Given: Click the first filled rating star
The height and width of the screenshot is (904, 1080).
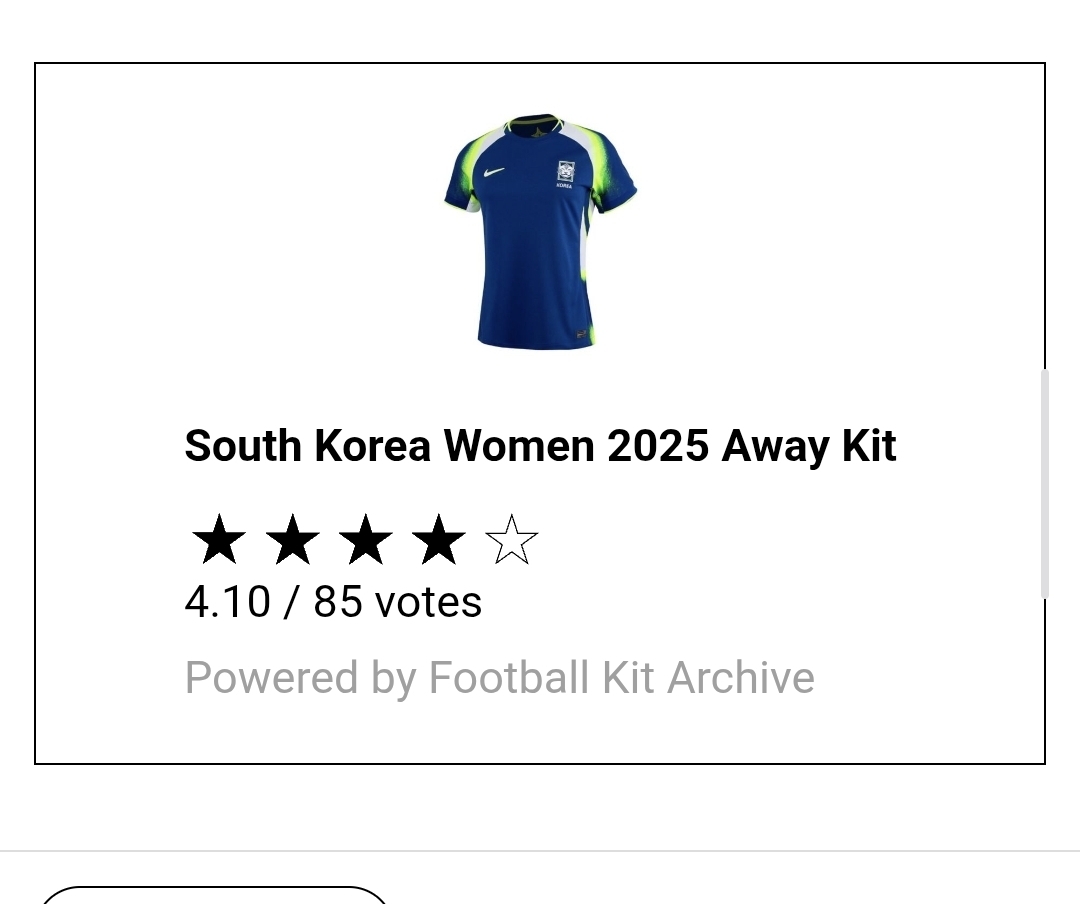Looking at the screenshot, I should 219,541.
